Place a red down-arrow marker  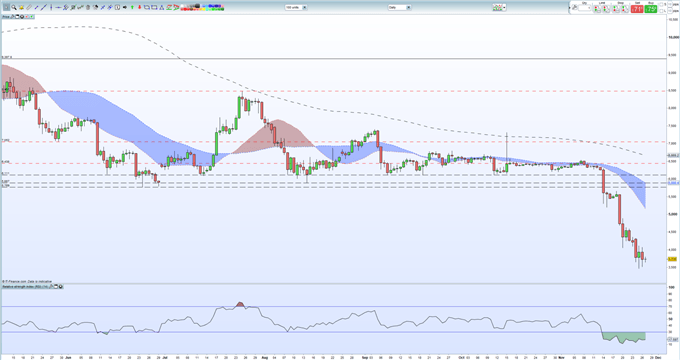[x=140, y=7]
